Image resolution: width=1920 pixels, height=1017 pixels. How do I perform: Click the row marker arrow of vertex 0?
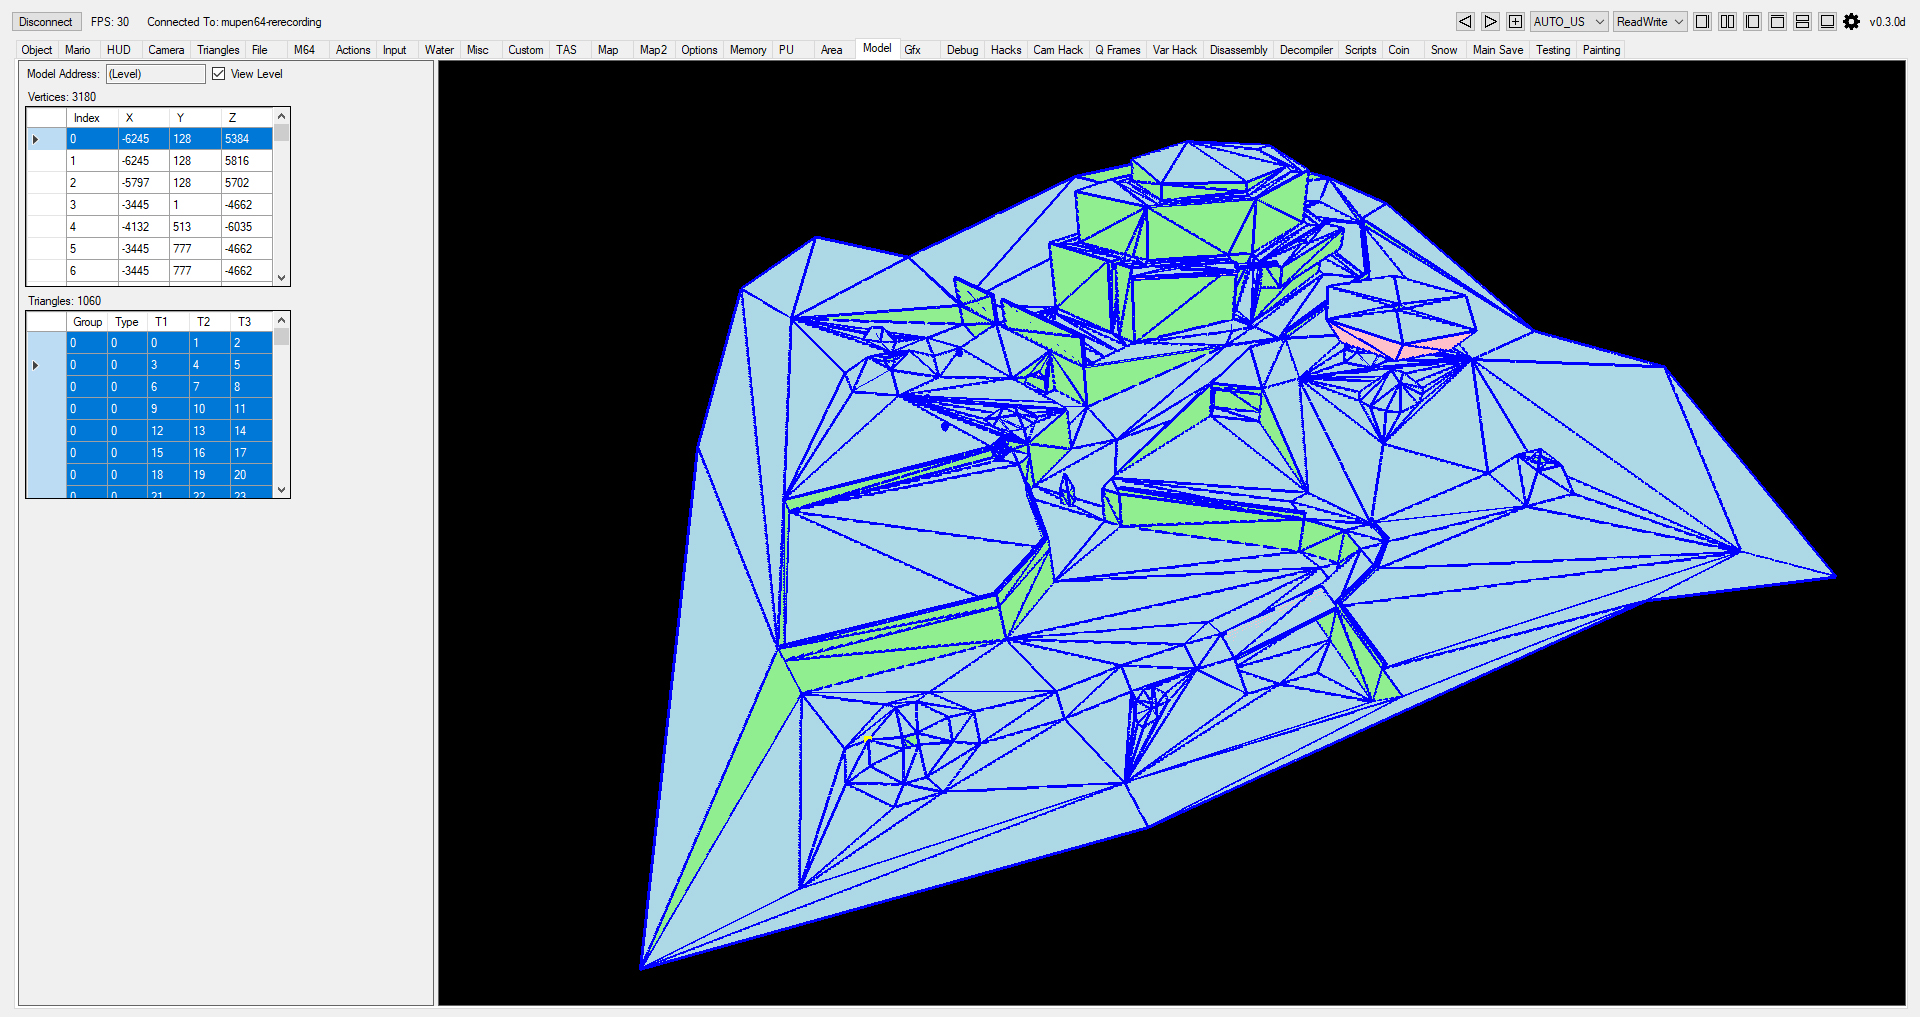coord(36,139)
